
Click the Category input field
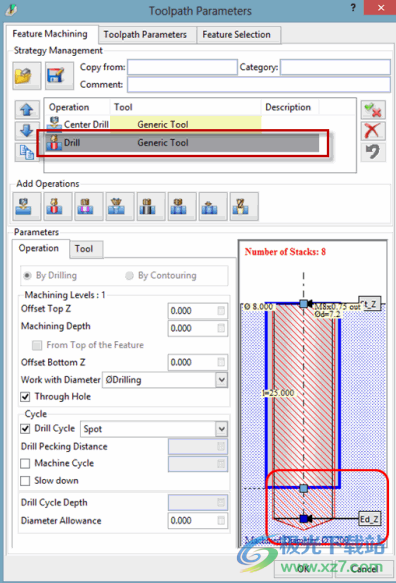click(x=335, y=67)
